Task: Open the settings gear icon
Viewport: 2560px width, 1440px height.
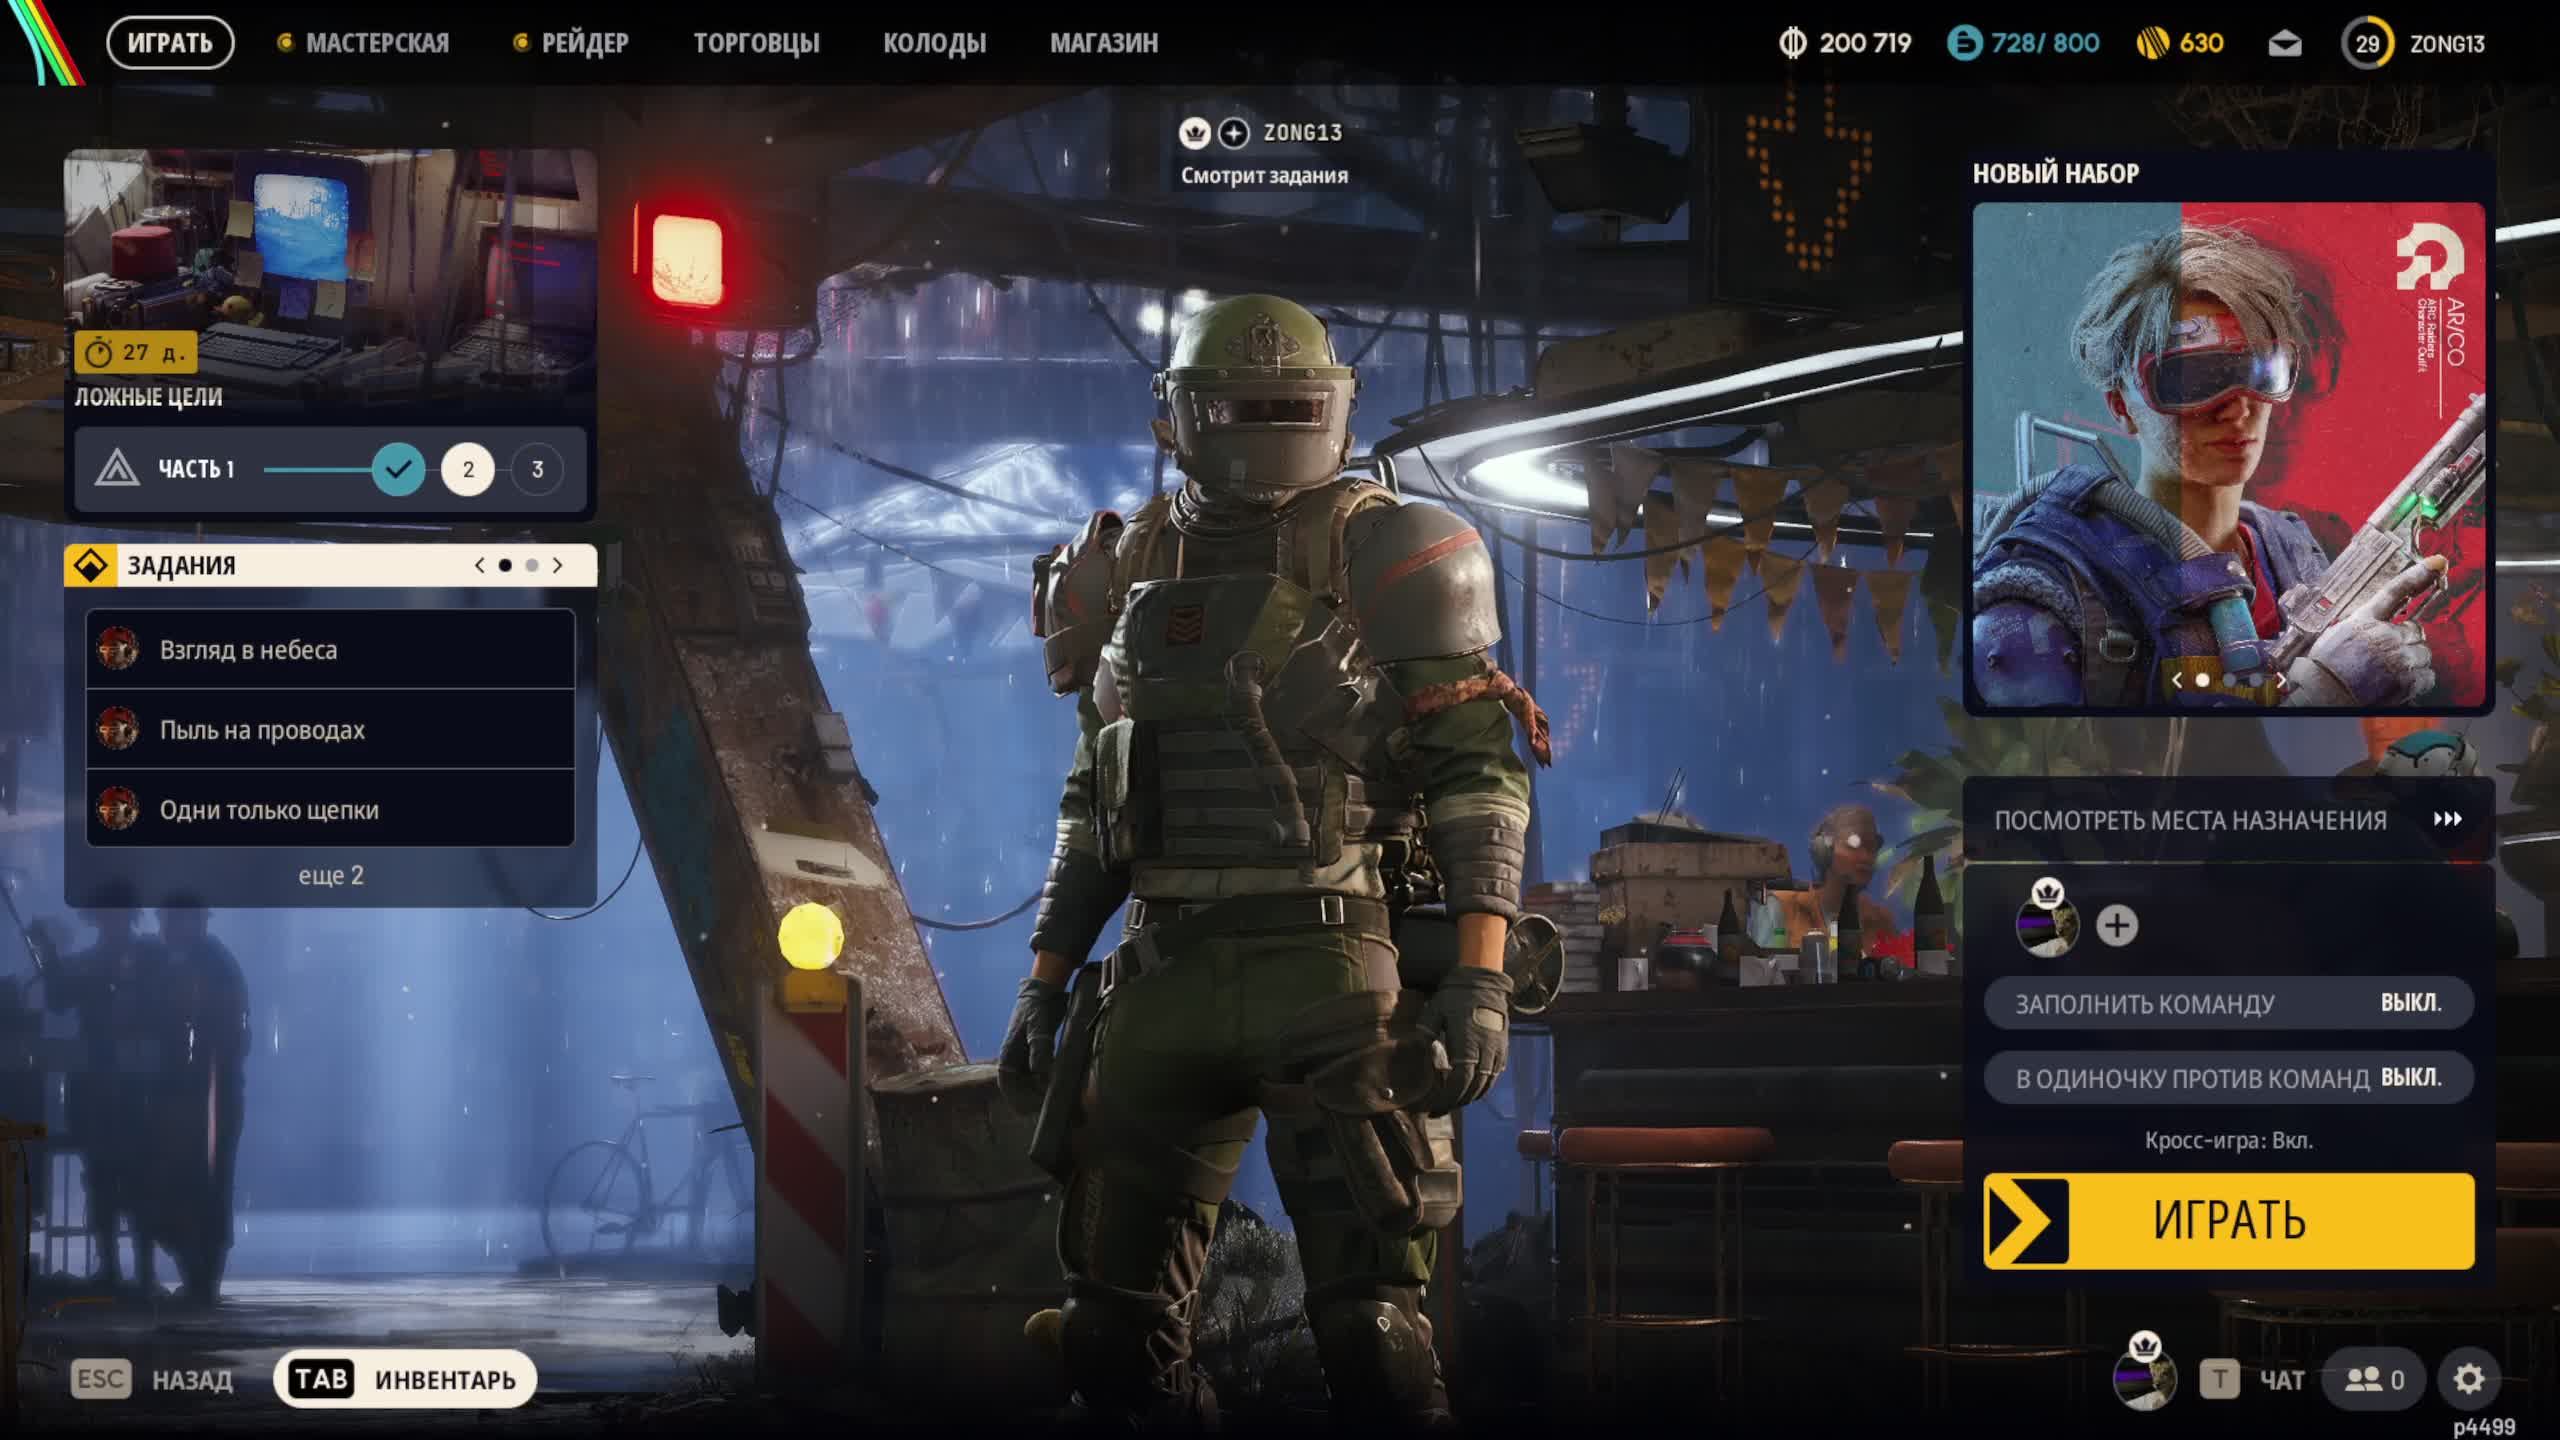Action: click(2469, 1380)
